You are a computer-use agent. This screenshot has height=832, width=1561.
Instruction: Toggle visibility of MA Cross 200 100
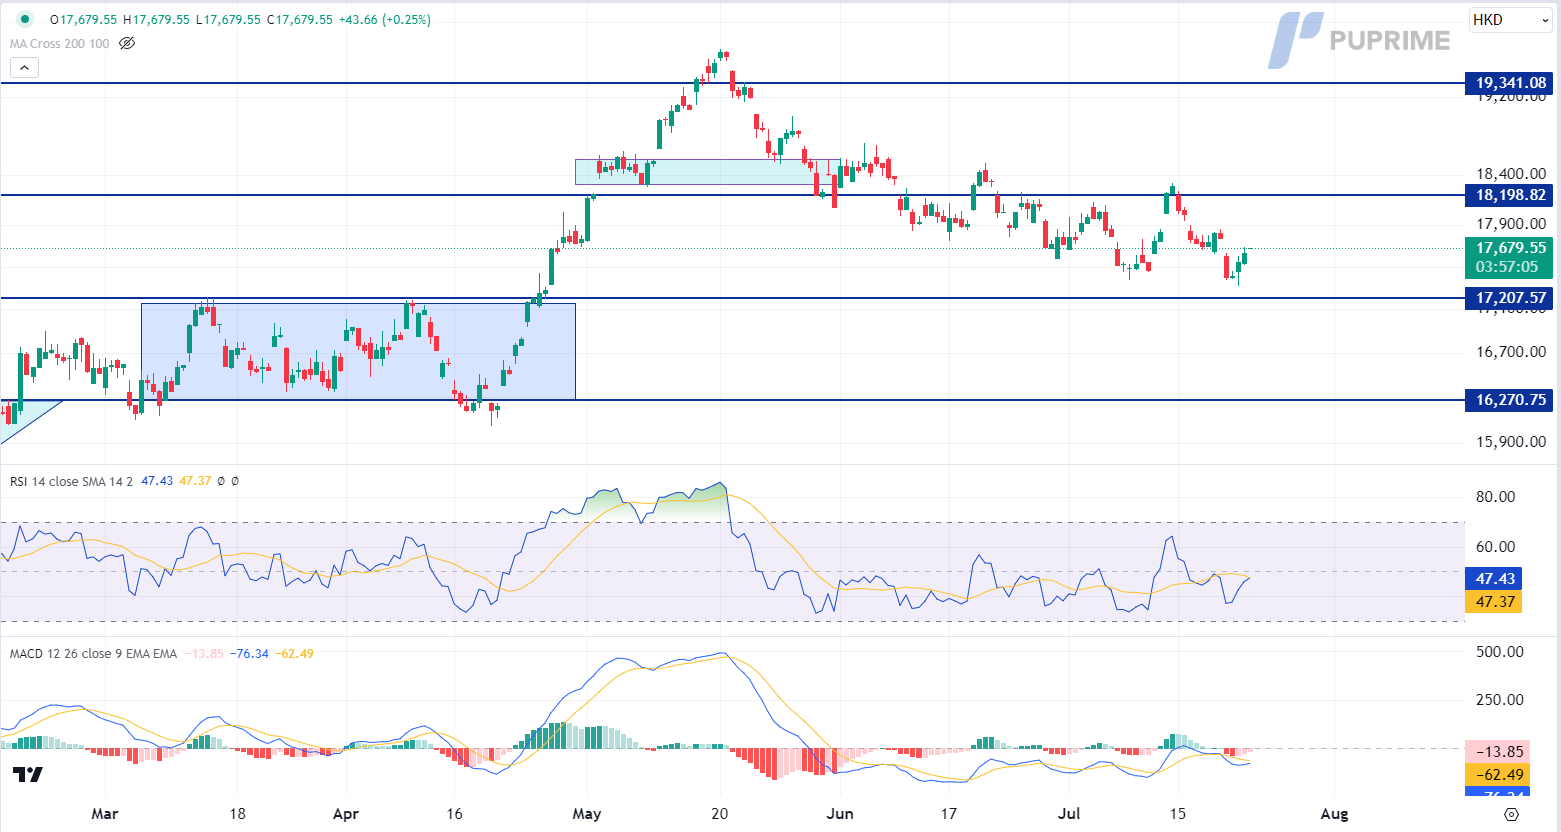point(127,43)
